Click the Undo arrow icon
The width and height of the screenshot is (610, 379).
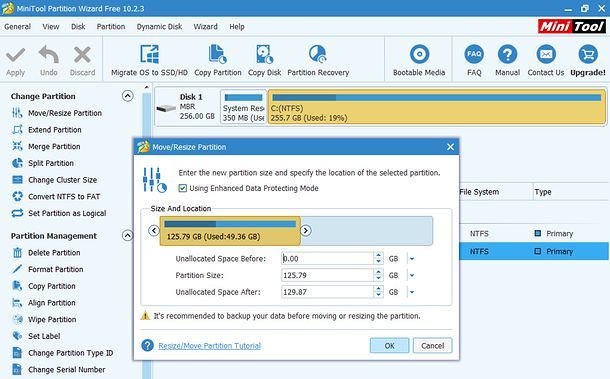pyautogui.click(x=49, y=55)
